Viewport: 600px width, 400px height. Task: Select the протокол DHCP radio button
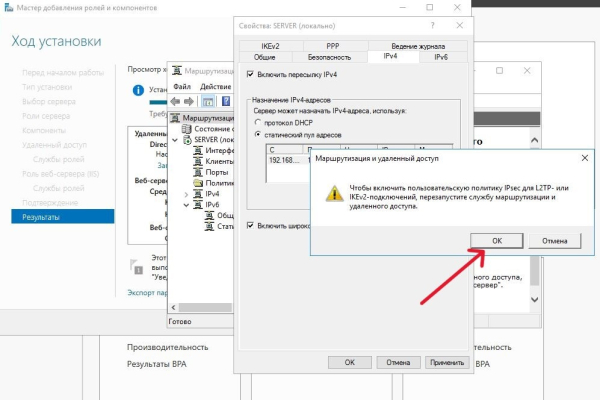click(258, 122)
